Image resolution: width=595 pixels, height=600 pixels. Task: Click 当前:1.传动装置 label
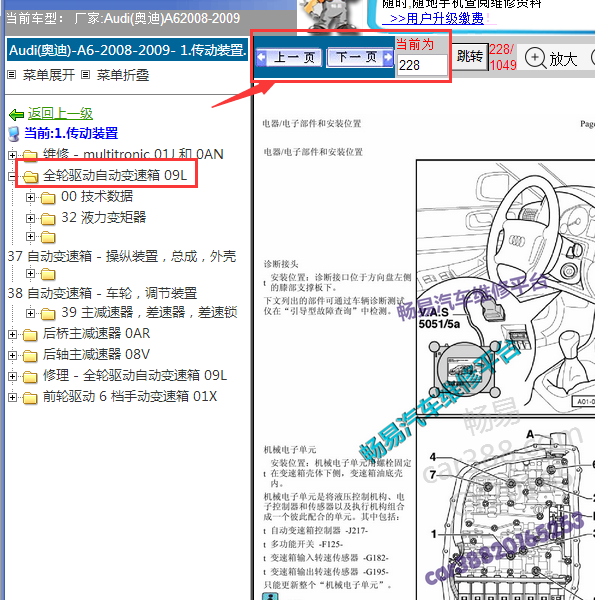71,133
